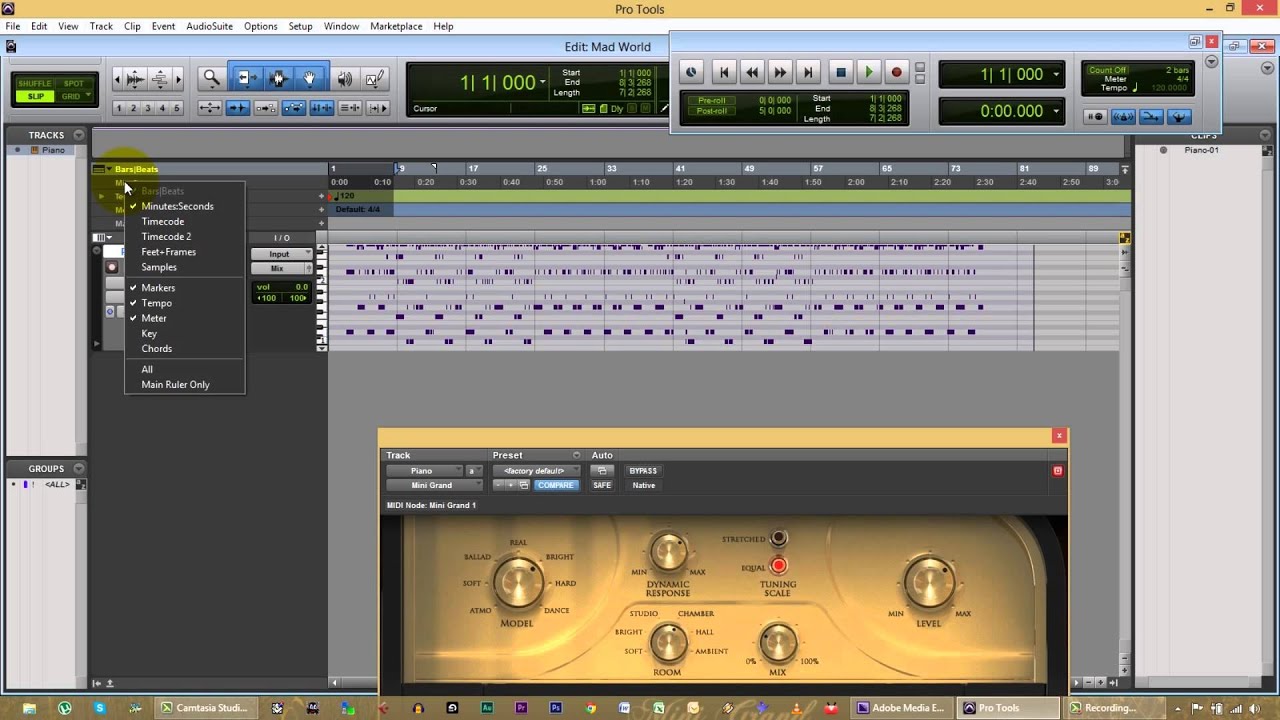Choose the Grabber hand tool
The width and height of the screenshot is (1280, 720).
[310, 78]
